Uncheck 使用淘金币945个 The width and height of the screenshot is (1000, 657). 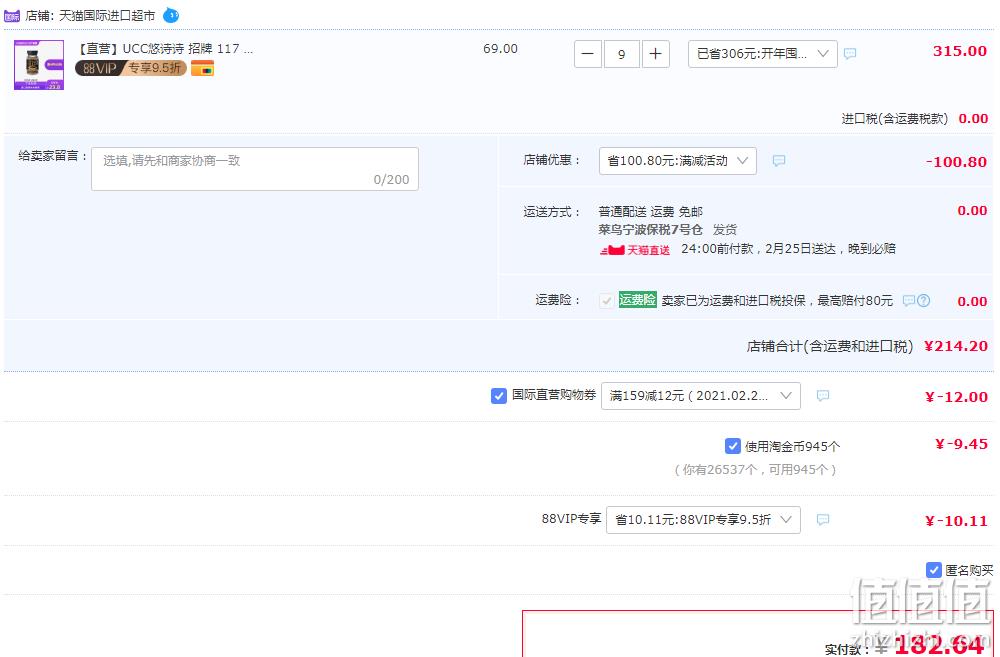(733, 446)
